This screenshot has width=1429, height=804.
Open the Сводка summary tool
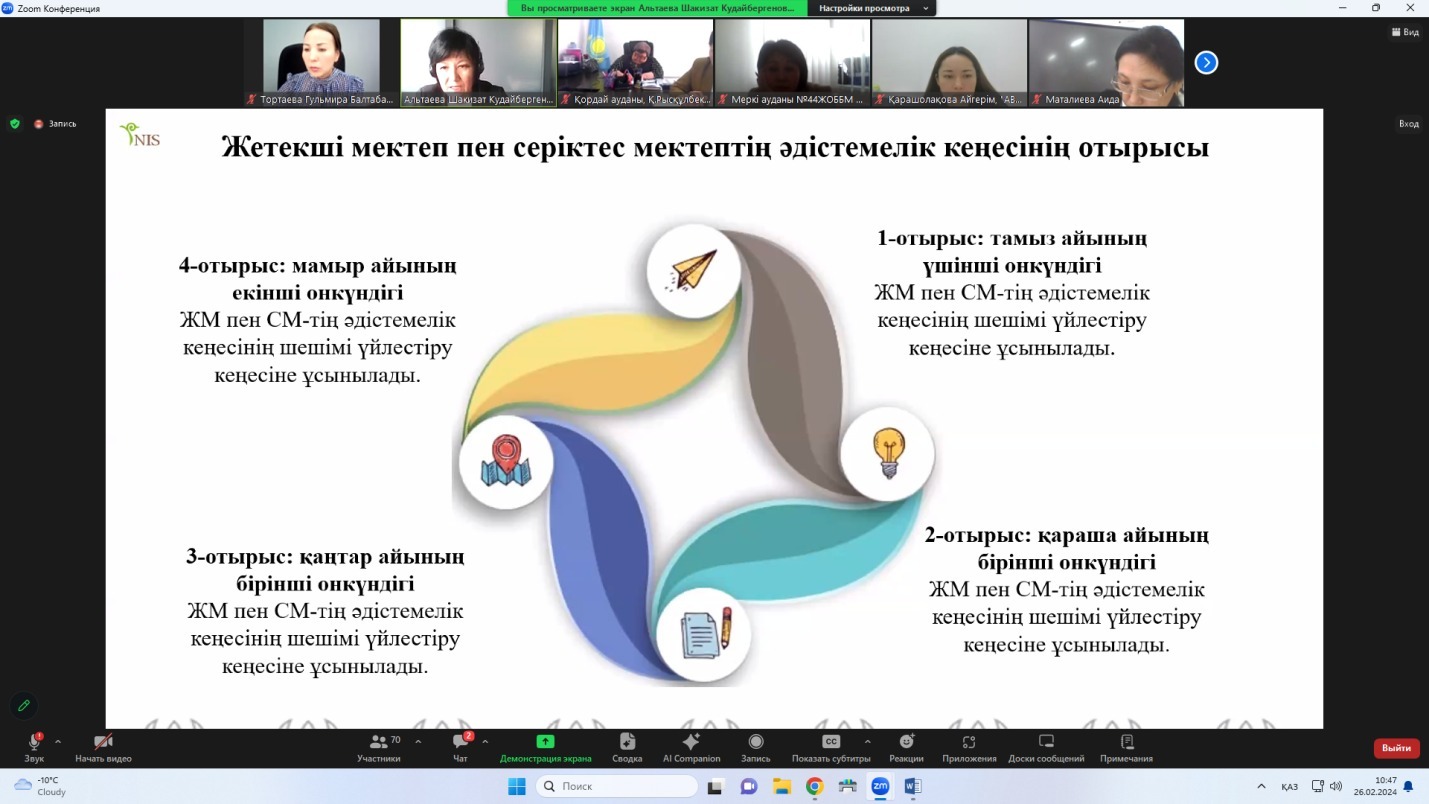click(627, 747)
